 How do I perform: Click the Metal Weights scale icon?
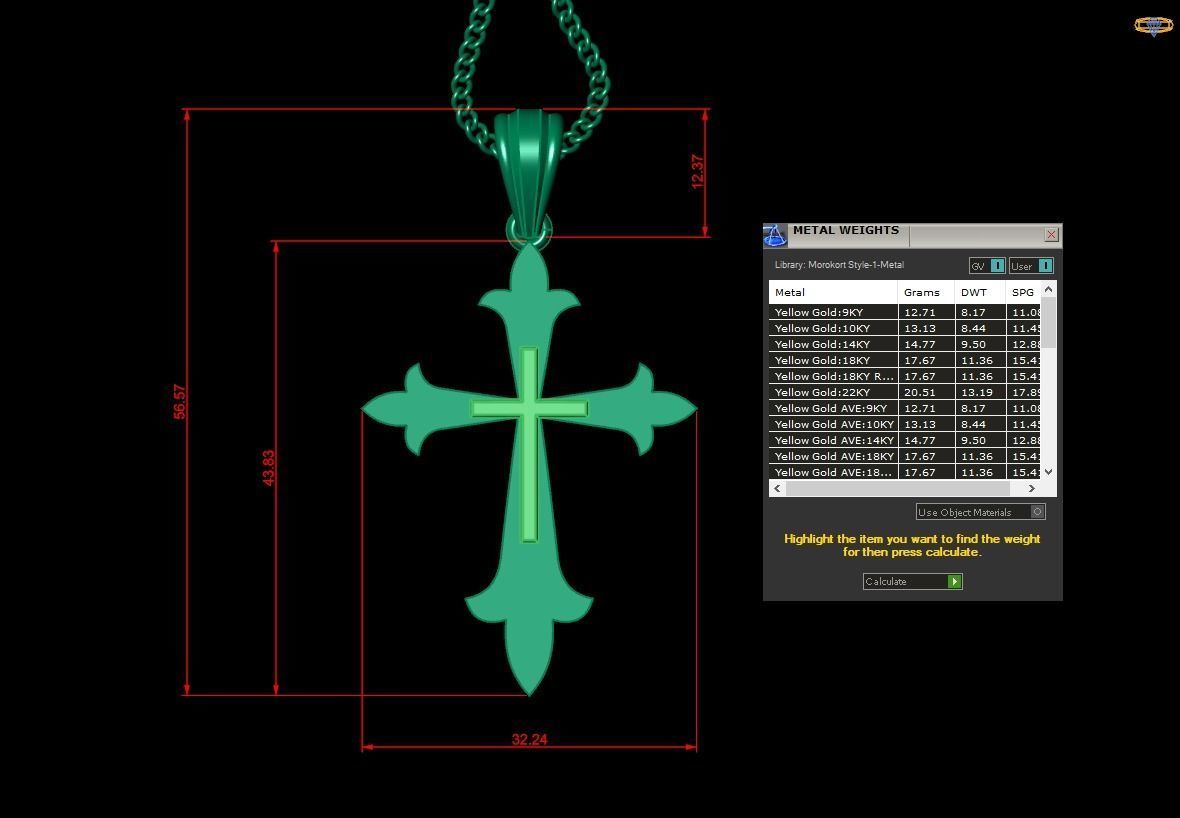pos(775,236)
